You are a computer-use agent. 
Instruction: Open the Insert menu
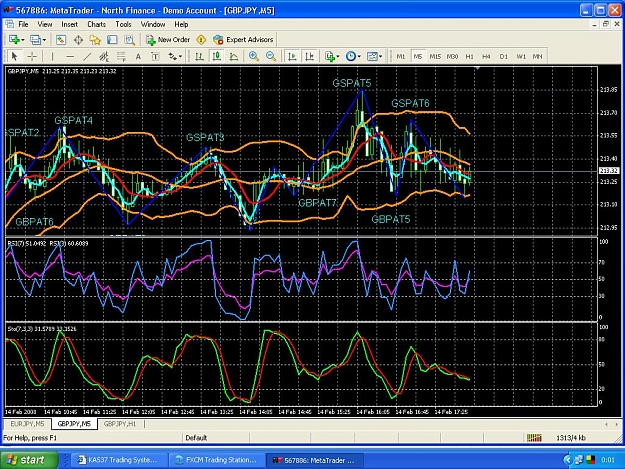(x=69, y=24)
